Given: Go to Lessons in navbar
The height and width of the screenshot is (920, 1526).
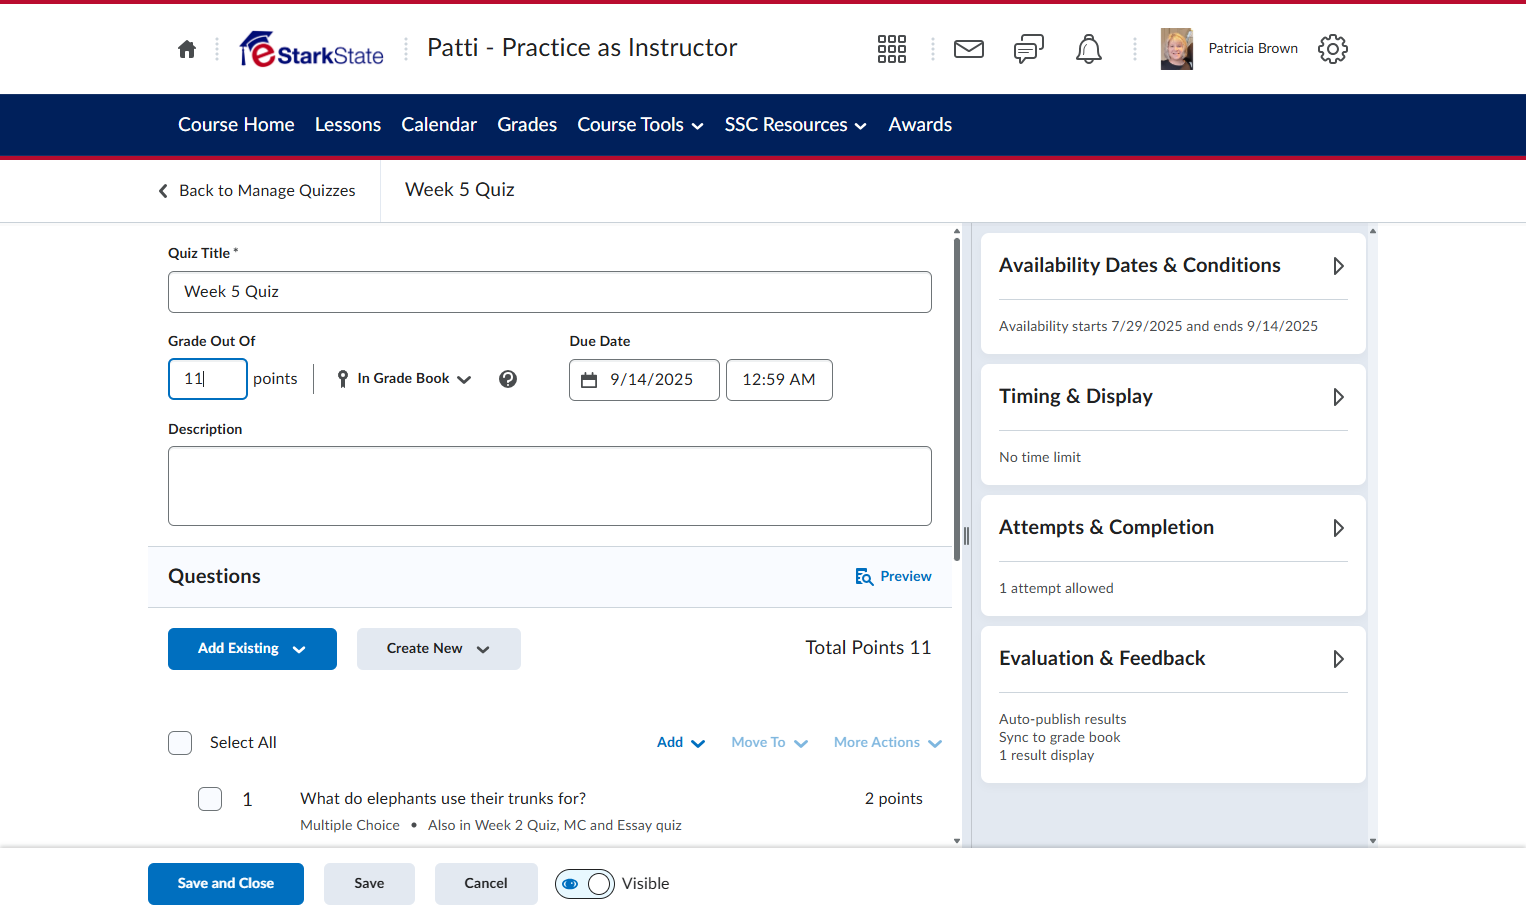Looking at the screenshot, I should [x=348, y=125].
